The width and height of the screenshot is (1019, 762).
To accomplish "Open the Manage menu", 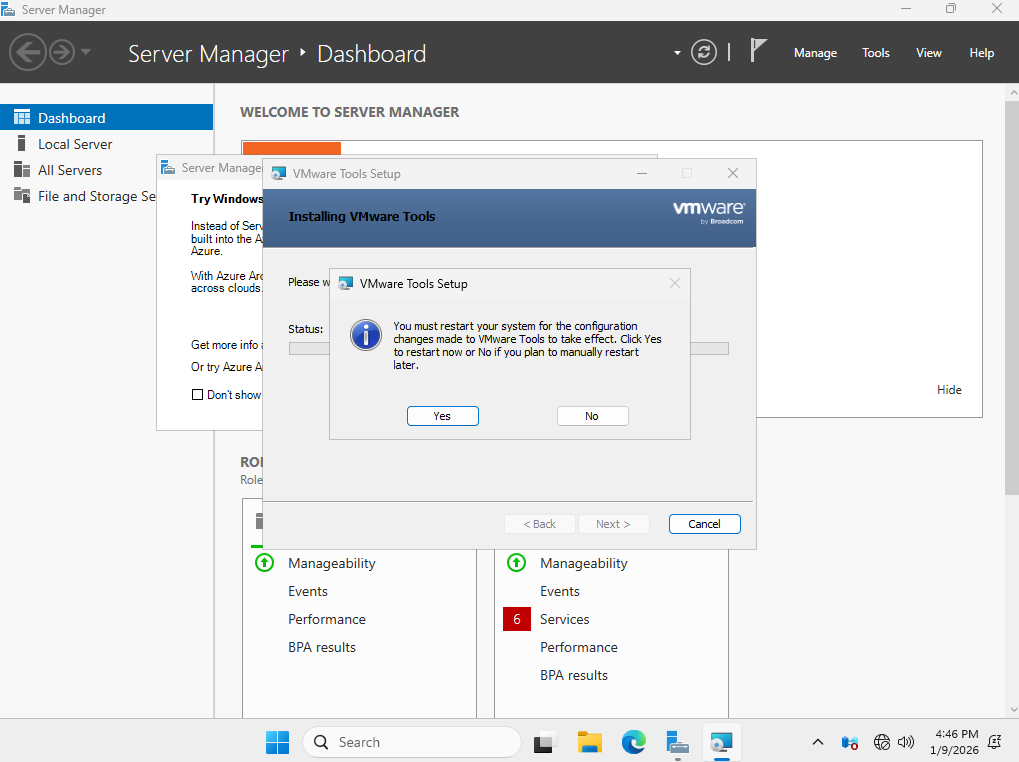I will [815, 53].
